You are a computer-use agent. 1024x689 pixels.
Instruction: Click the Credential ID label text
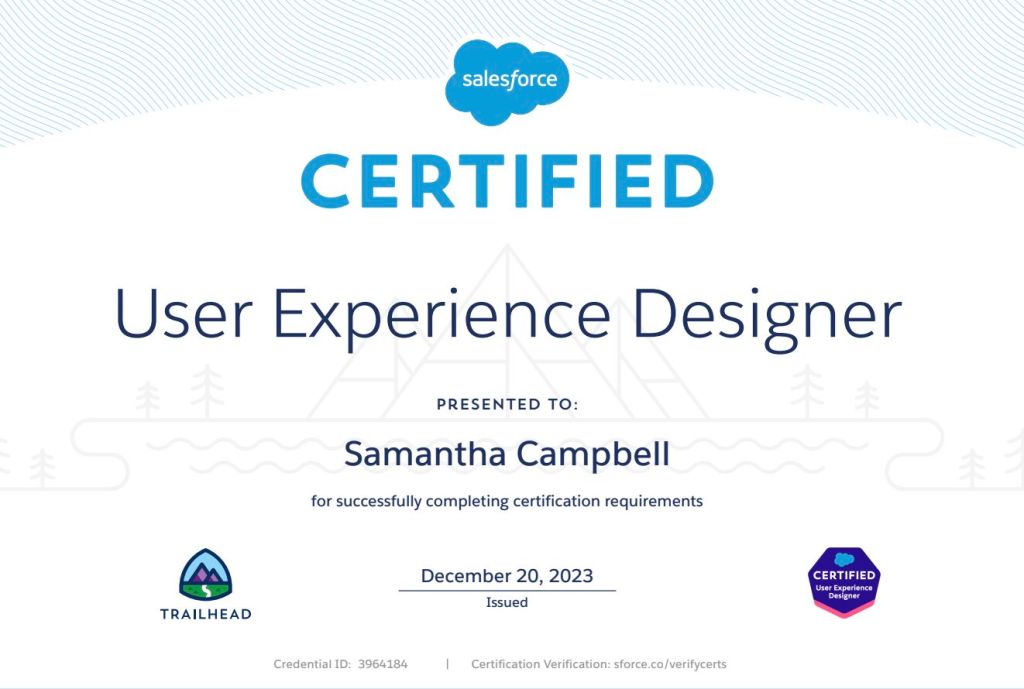coord(312,664)
